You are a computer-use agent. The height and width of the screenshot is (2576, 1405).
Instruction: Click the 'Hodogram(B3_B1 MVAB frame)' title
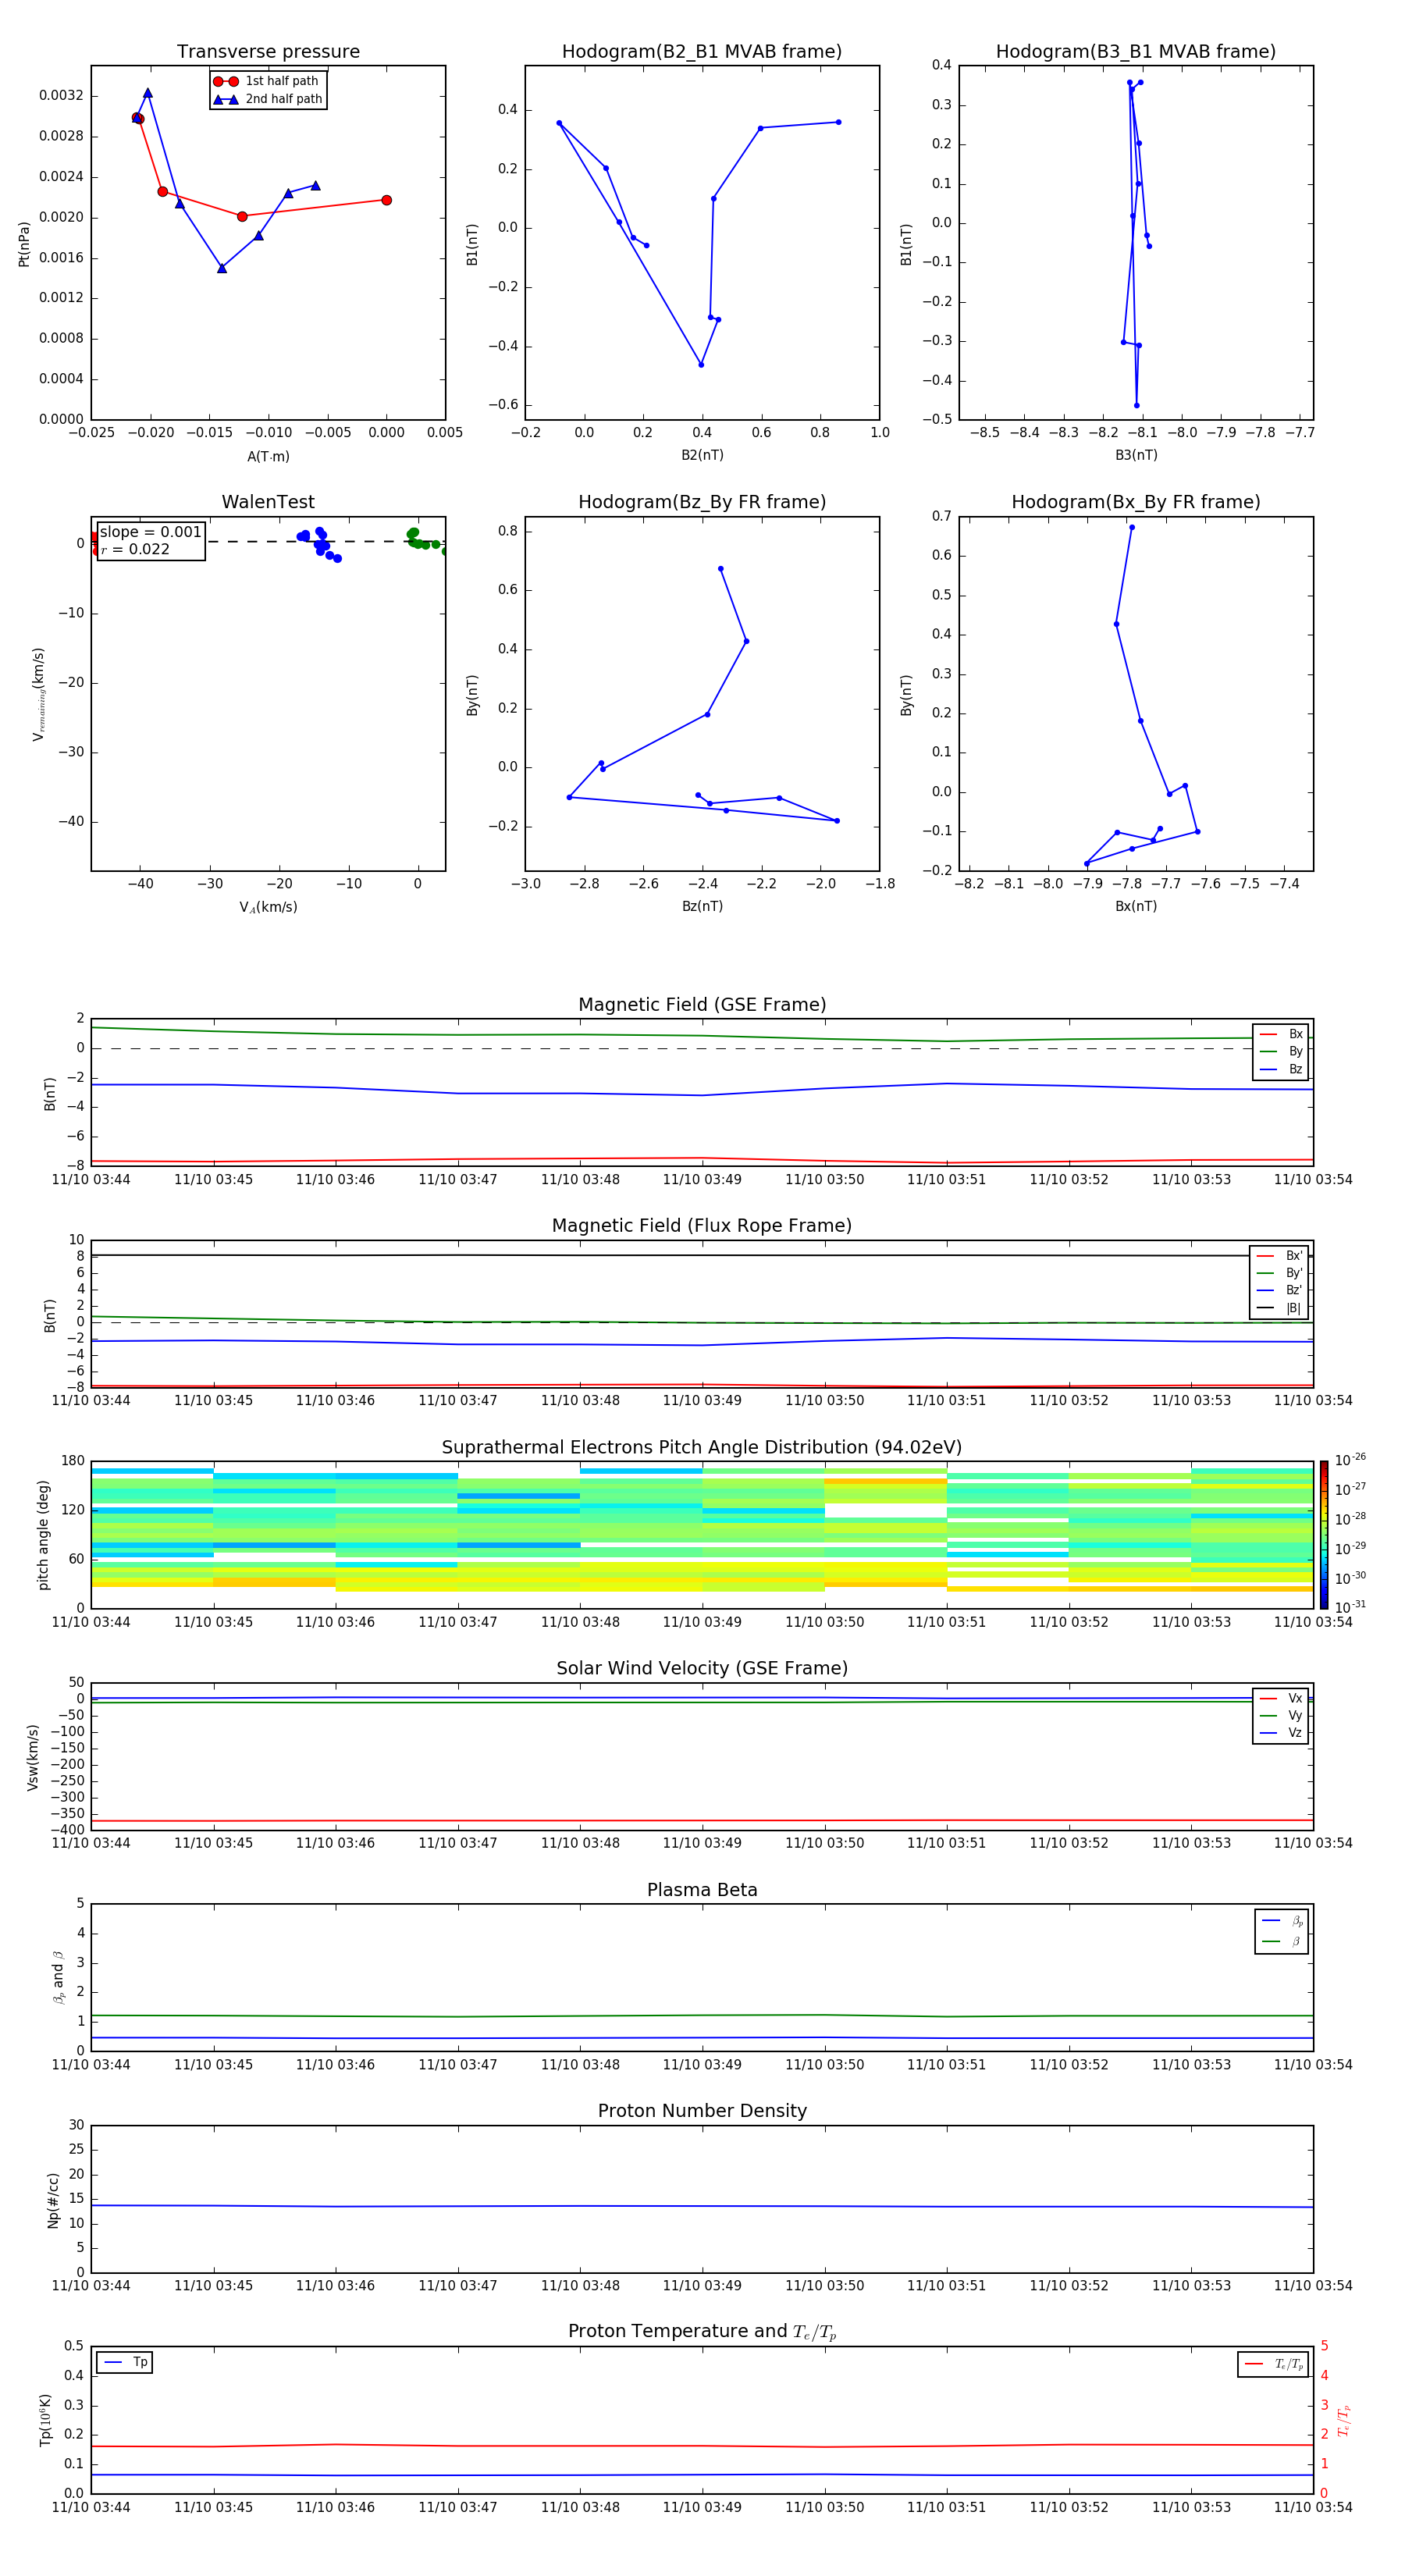[1136, 51]
